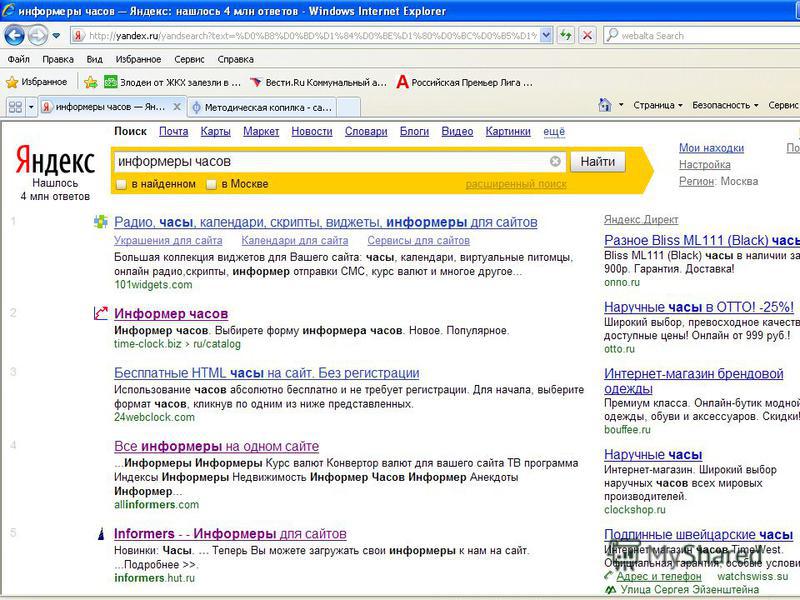Open the Страница dropdown menu
The width and height of the screenshot is (800, 600).
point(658,105)
